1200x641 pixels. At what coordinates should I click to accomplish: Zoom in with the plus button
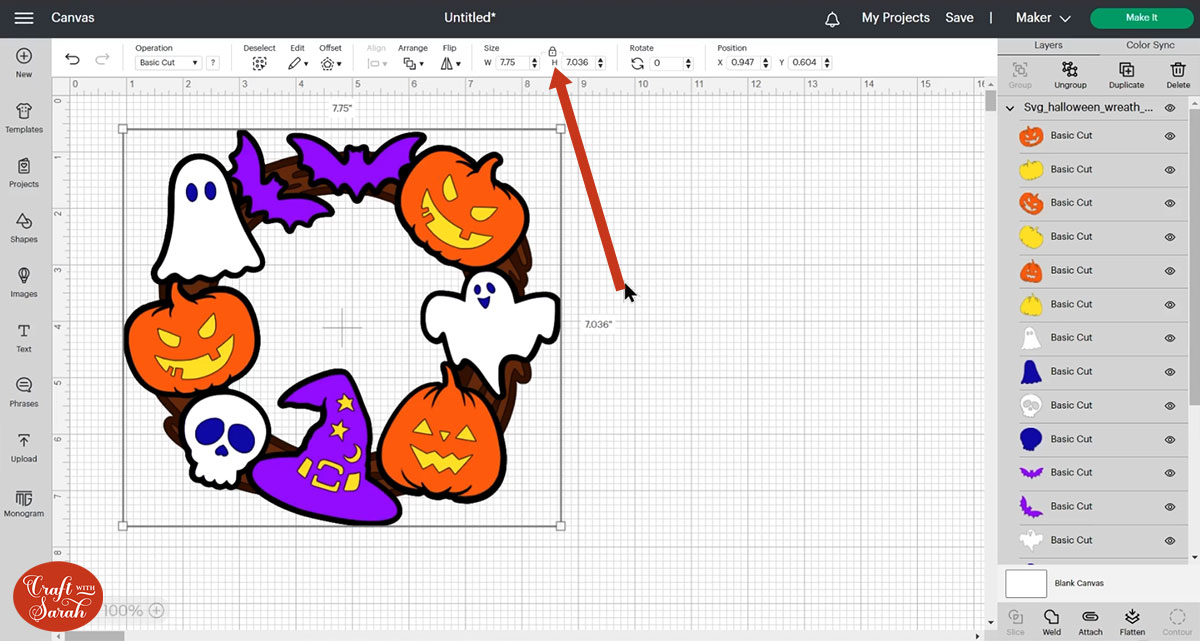[156, 610]
